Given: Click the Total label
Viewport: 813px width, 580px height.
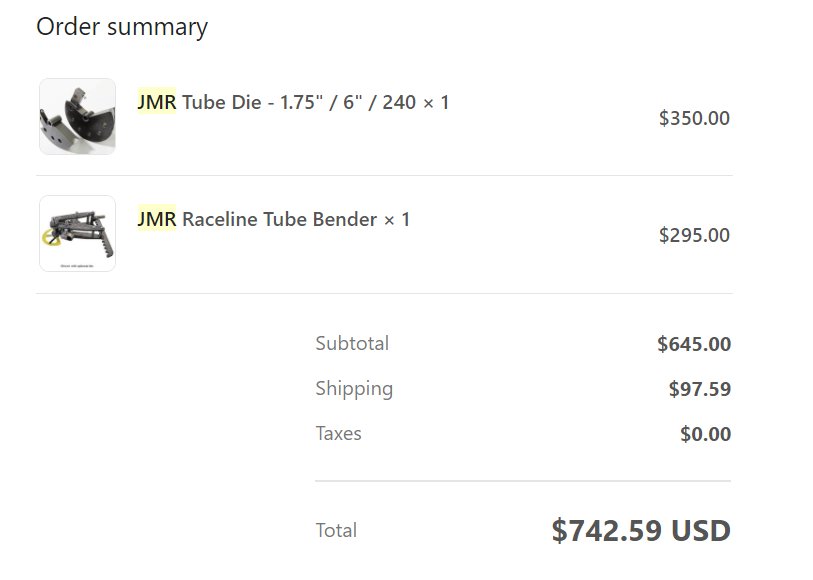Looking at the screenshot, I should pos(336,530).
